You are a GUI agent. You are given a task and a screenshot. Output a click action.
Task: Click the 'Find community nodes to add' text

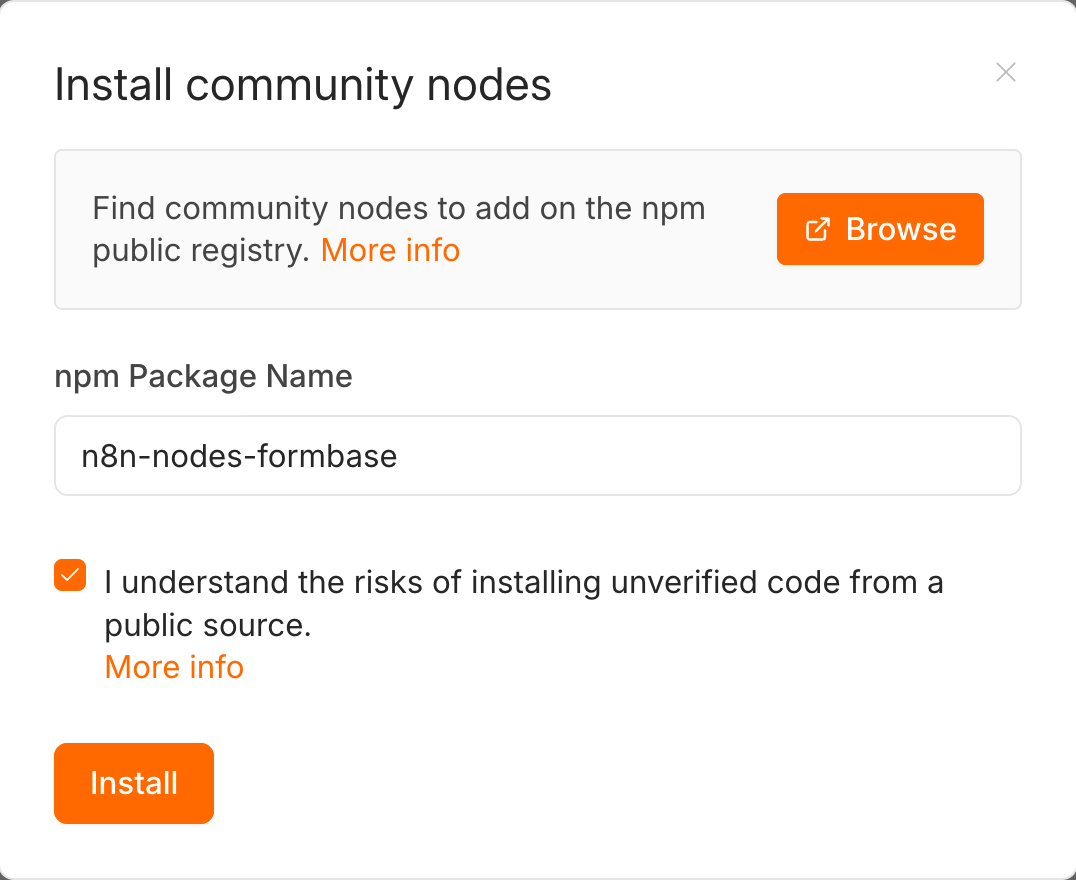point(399,229)
